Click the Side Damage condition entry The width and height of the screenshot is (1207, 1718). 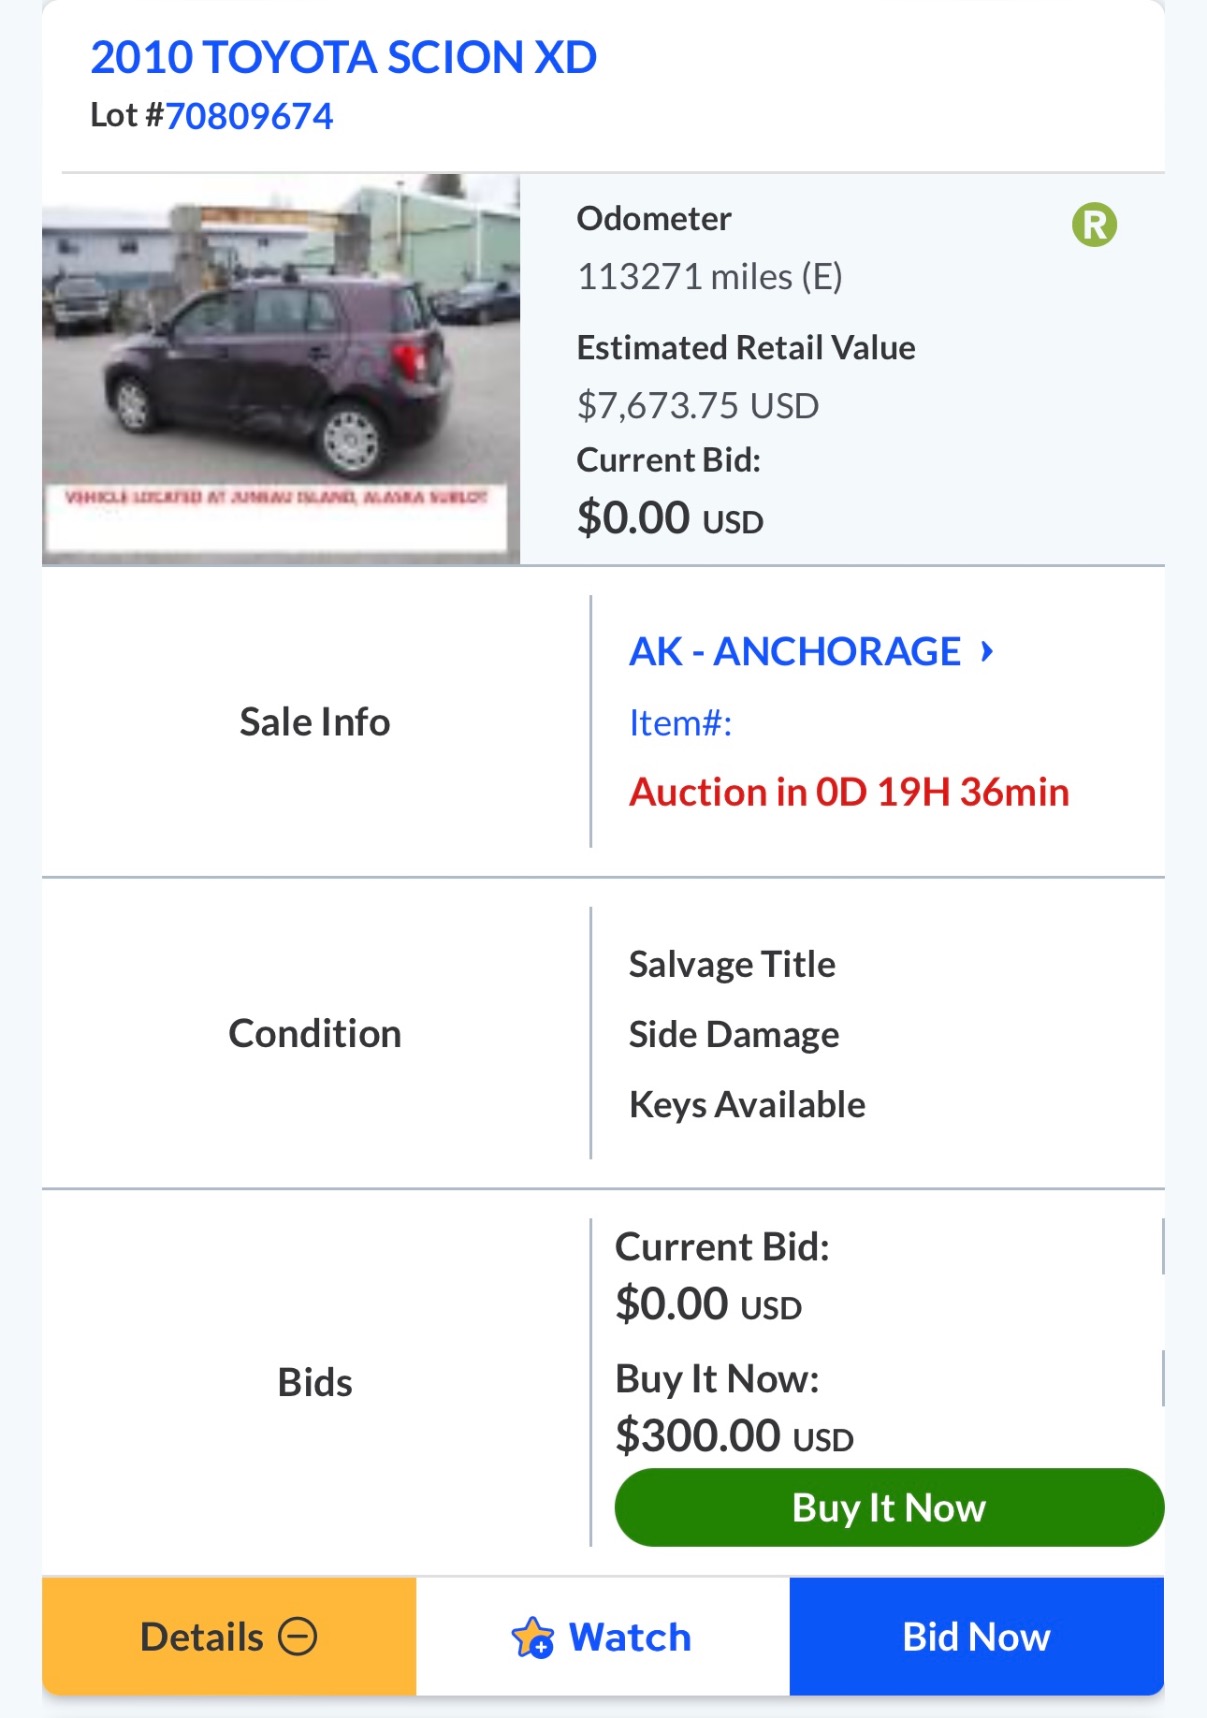pyautogui.click(x=733, y=1034)
